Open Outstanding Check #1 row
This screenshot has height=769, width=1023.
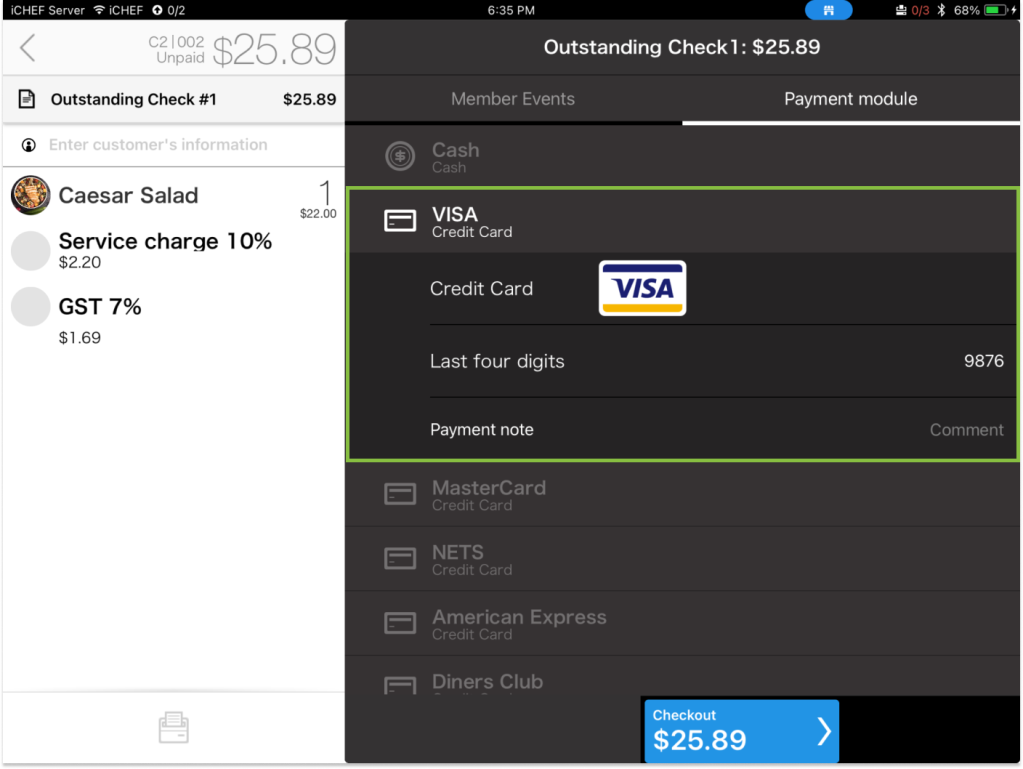click(x=173, y=99)
